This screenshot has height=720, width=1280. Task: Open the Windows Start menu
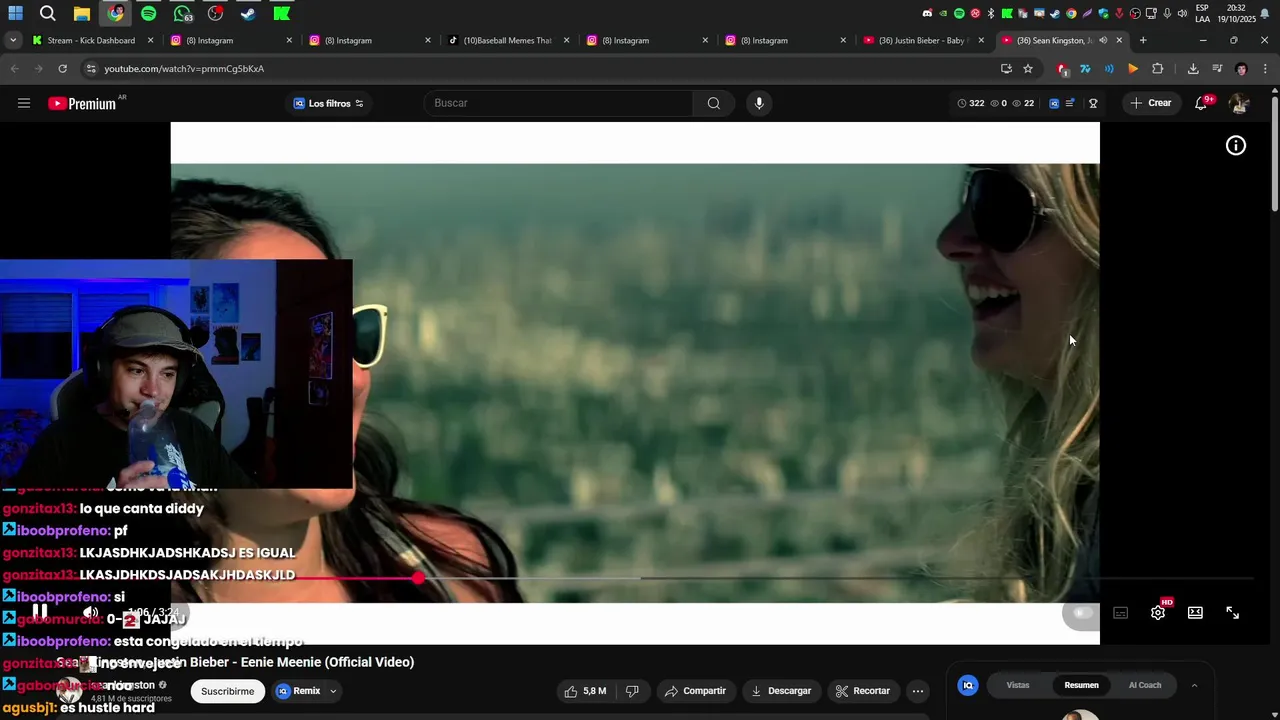[15, 13]
